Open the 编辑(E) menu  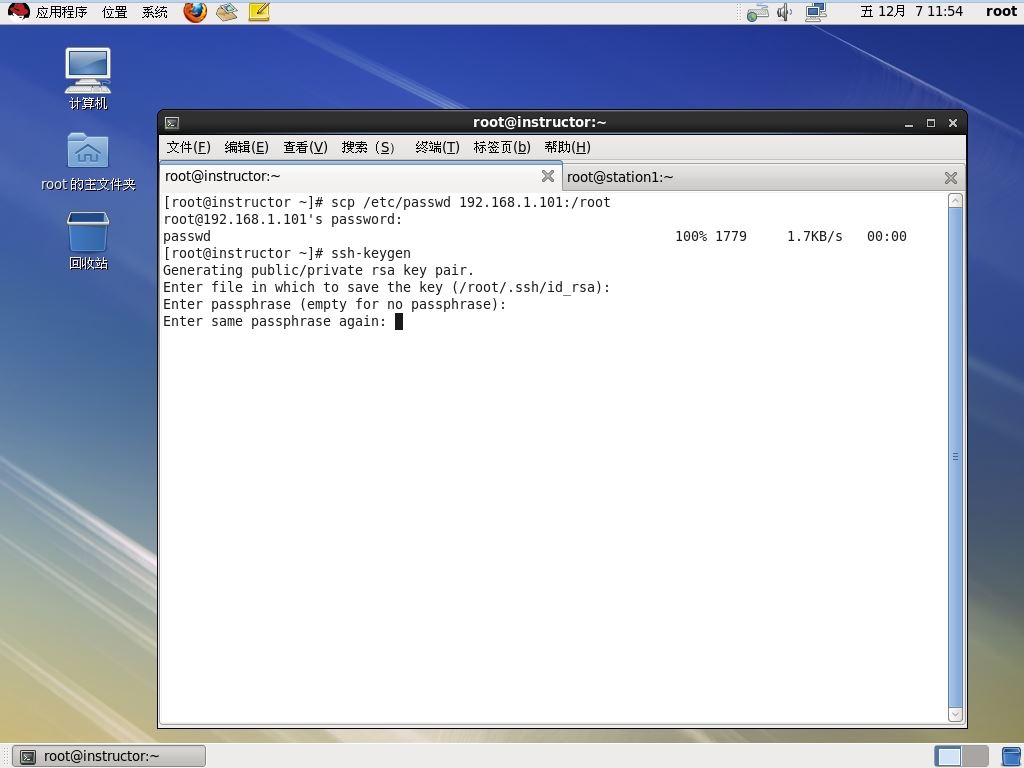246,147
